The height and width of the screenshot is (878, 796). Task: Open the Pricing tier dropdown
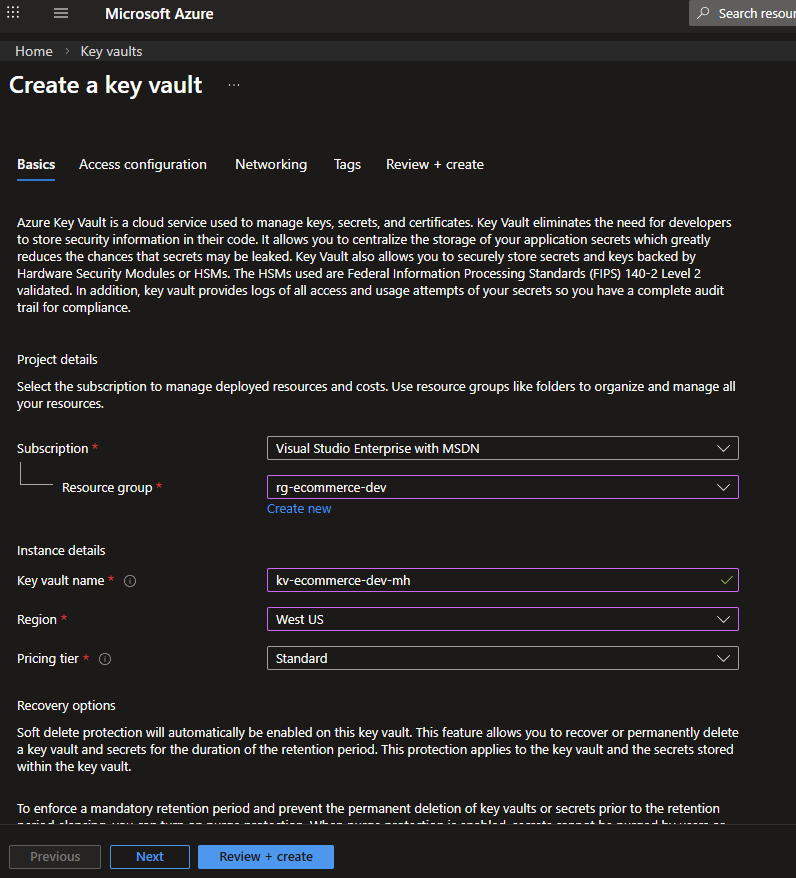click(502, 659)
